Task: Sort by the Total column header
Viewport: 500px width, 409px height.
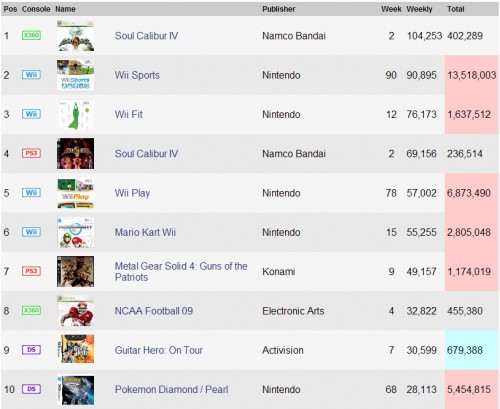Action: coord(456,9)
